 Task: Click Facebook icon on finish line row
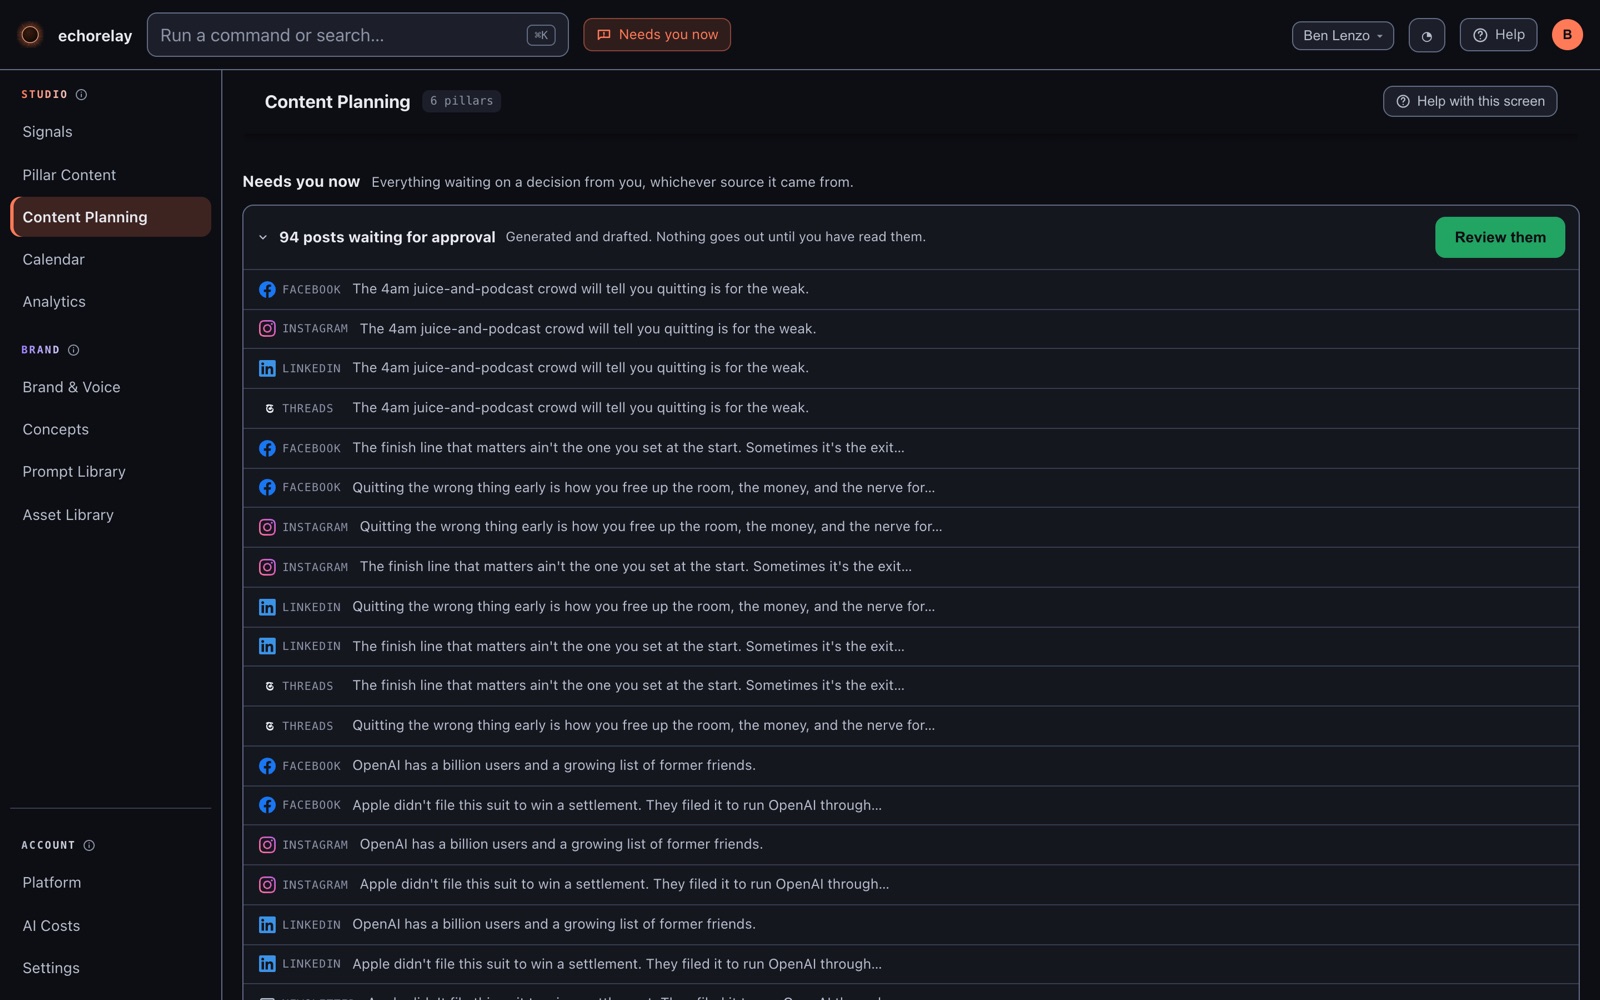pos(267,448)
